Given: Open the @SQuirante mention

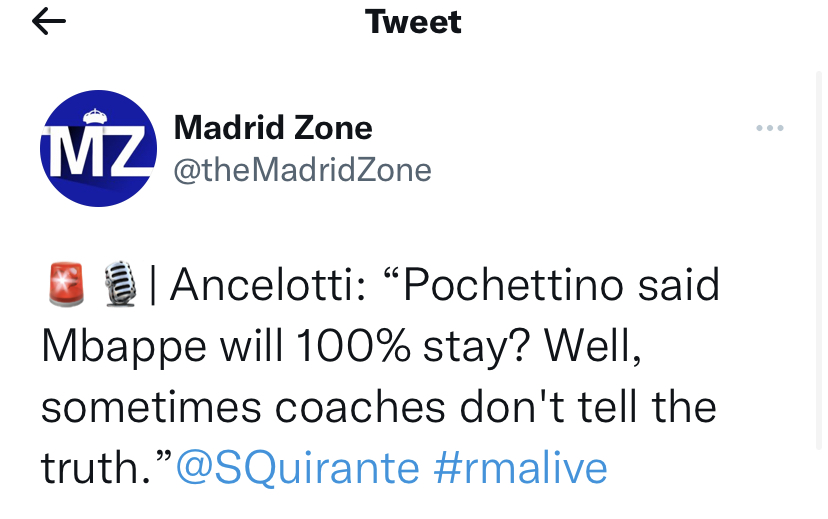Looking at the screenshot, I should coord(299,467).
